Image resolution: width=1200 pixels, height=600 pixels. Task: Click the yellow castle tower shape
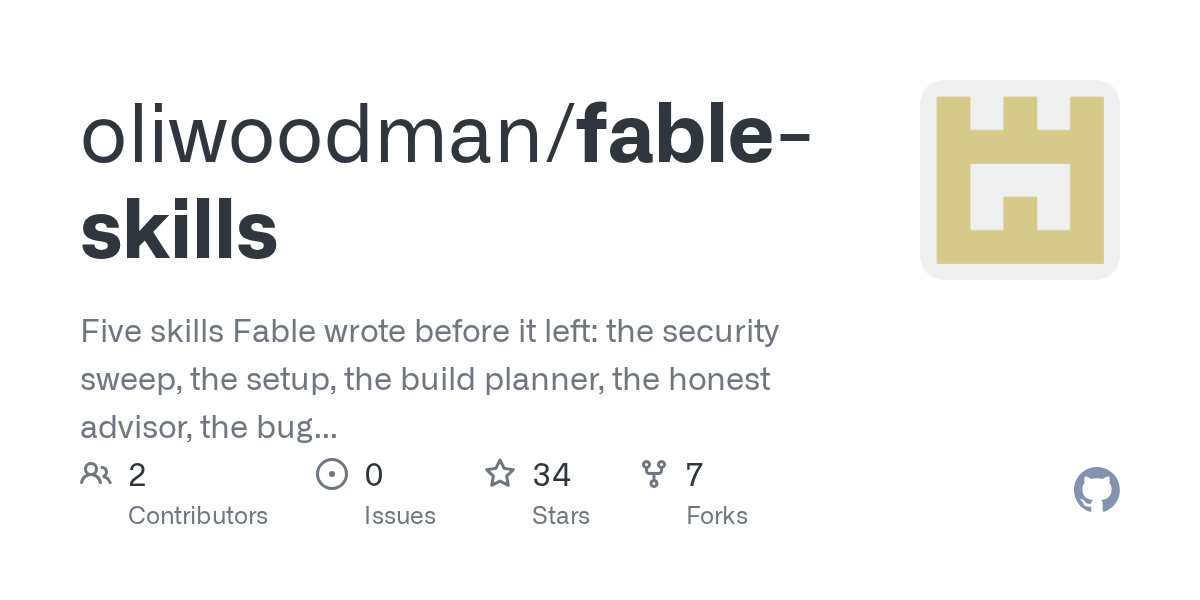pyautogui.click(x=1020, y=180)
